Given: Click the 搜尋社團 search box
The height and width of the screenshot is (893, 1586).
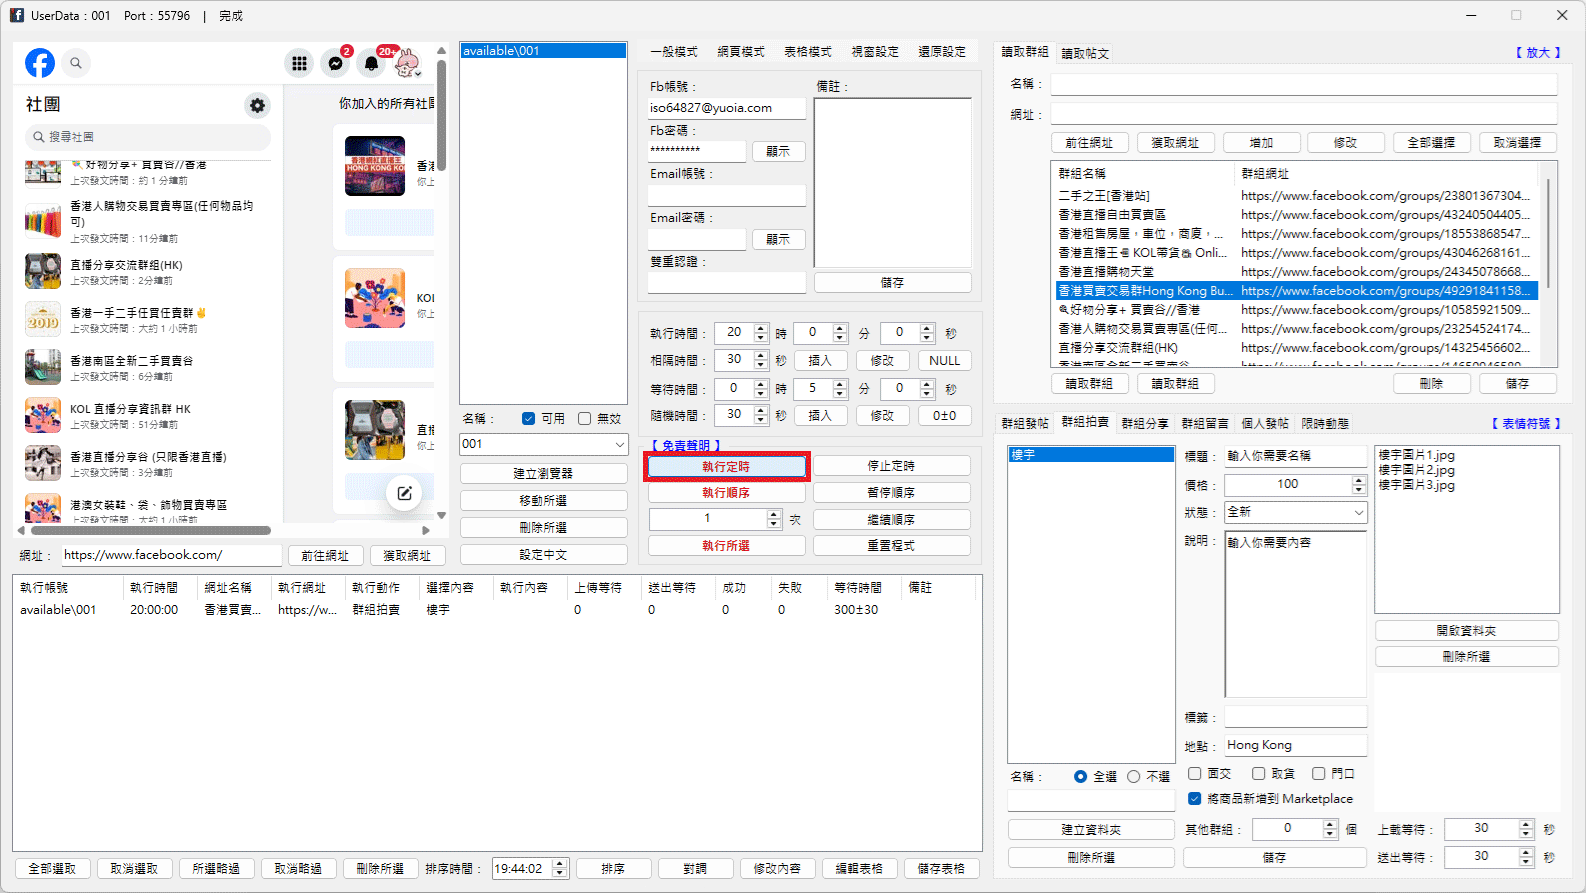Looking at the screenshot, I should 147,137.
